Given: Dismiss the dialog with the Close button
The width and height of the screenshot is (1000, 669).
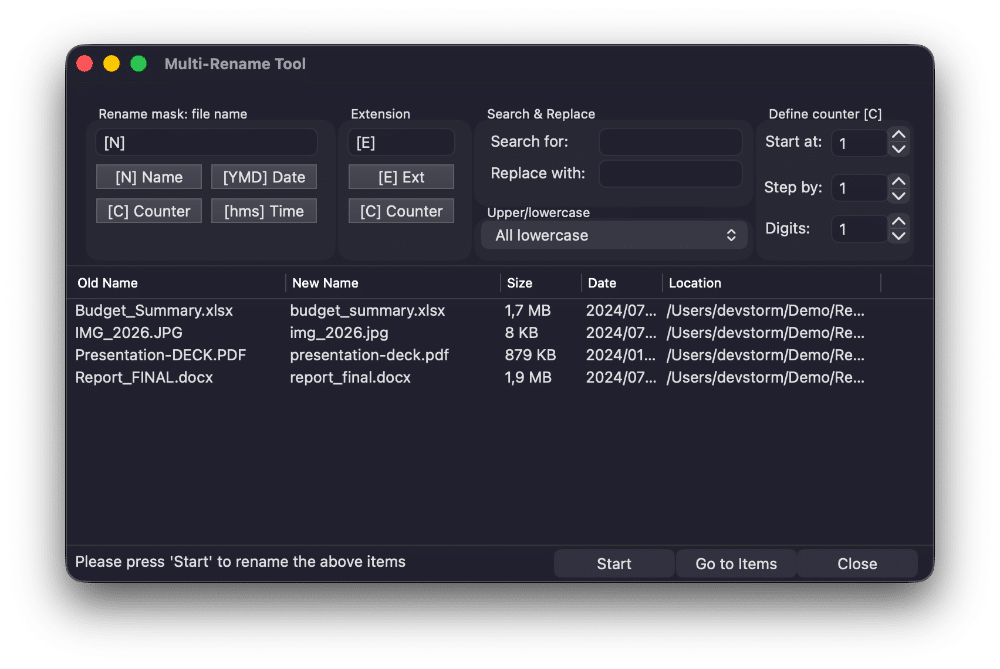Looking at the screenshot, I should tap(856, 563).
